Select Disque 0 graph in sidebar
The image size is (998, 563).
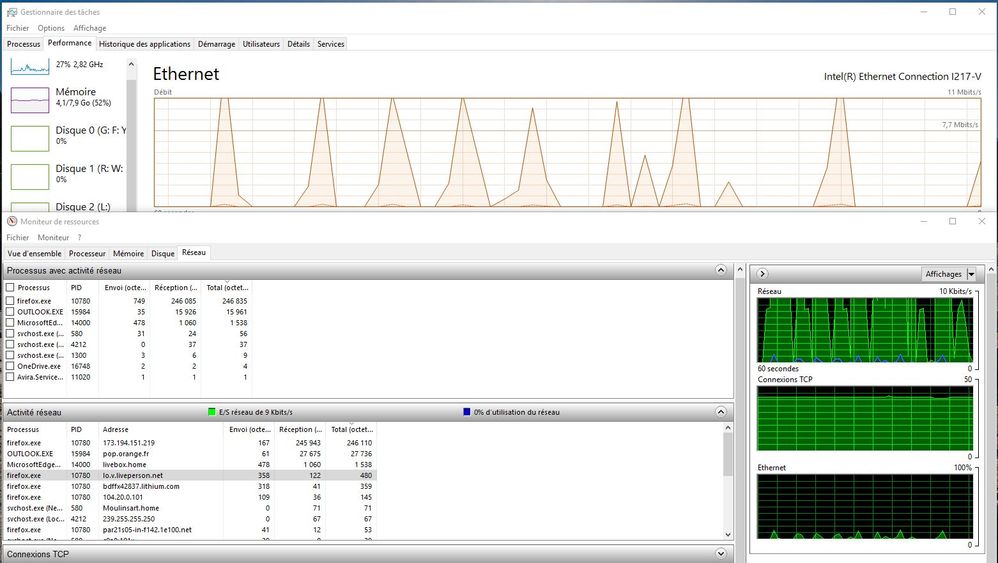(x=30, y=137)
